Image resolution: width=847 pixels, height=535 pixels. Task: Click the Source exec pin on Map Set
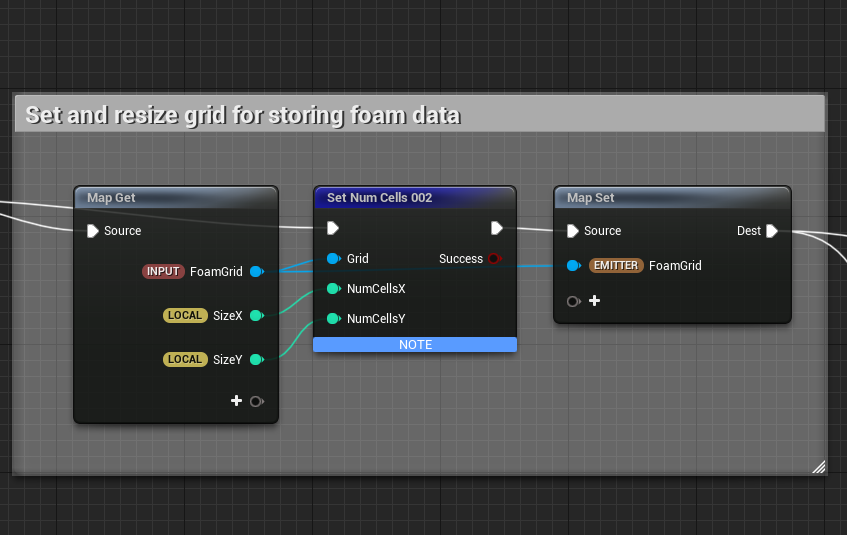[573, 231]
